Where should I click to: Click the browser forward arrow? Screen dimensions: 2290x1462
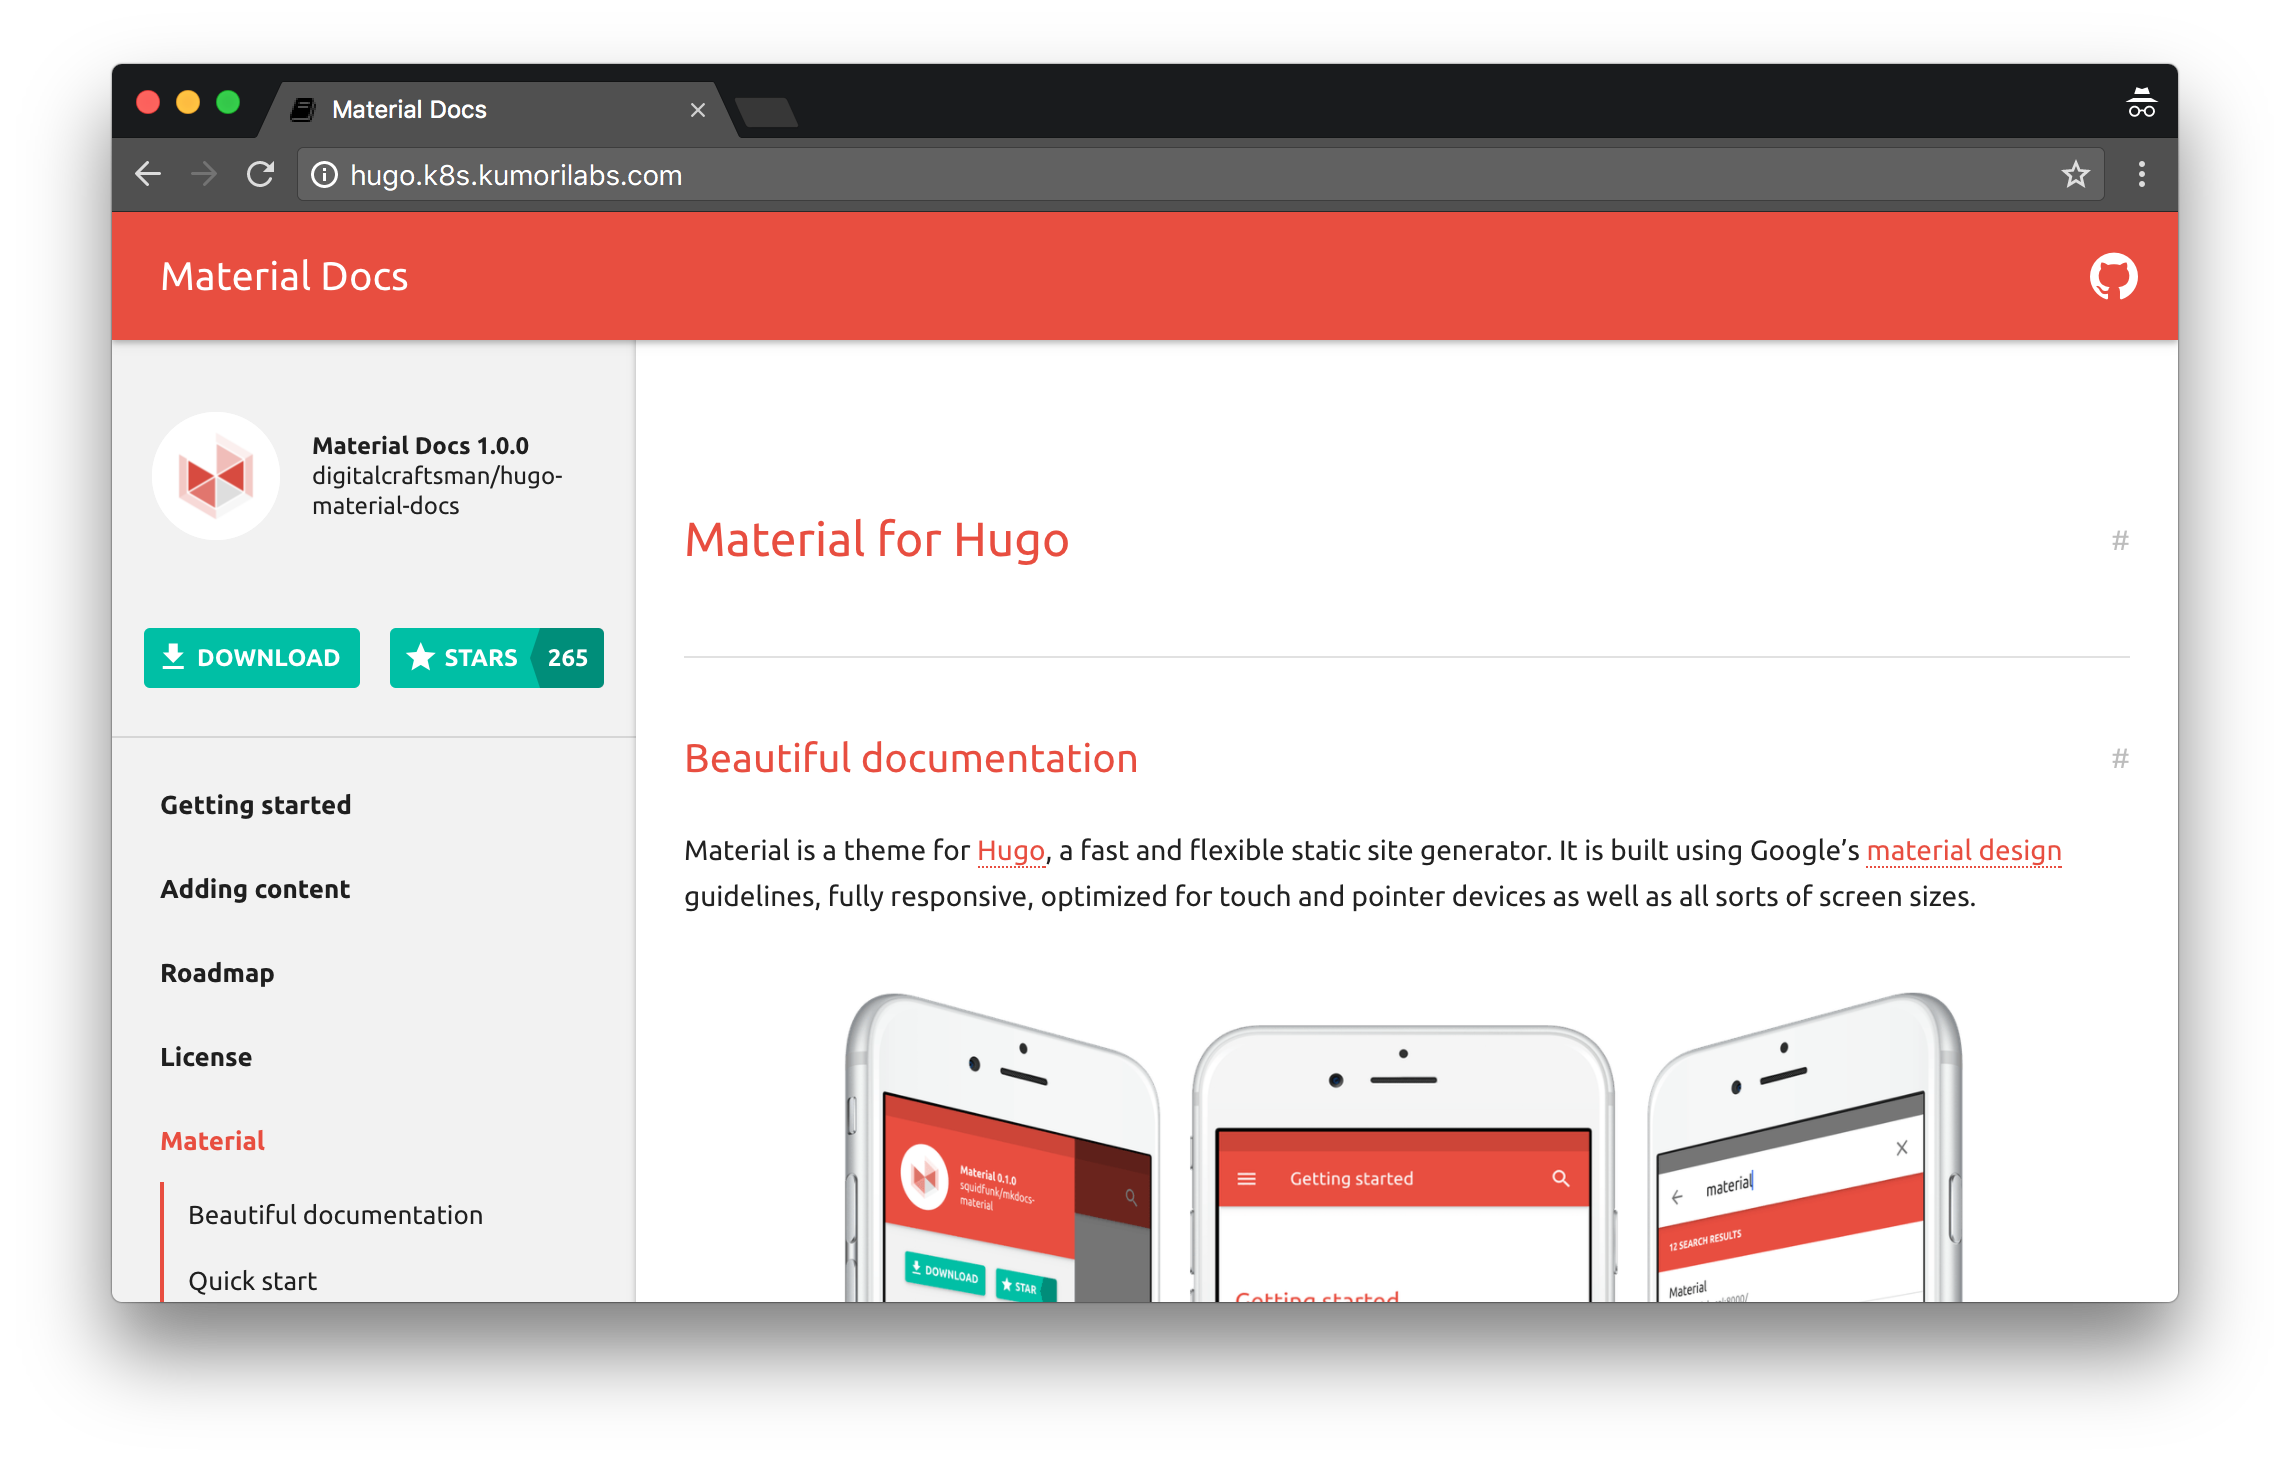click(x=204, y=175)
